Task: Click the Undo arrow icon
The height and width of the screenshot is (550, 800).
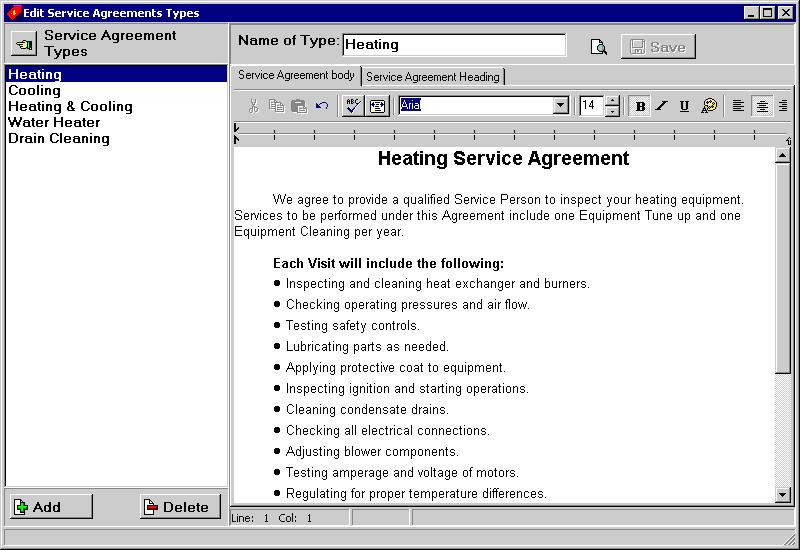Action: (x=322, y=106)
